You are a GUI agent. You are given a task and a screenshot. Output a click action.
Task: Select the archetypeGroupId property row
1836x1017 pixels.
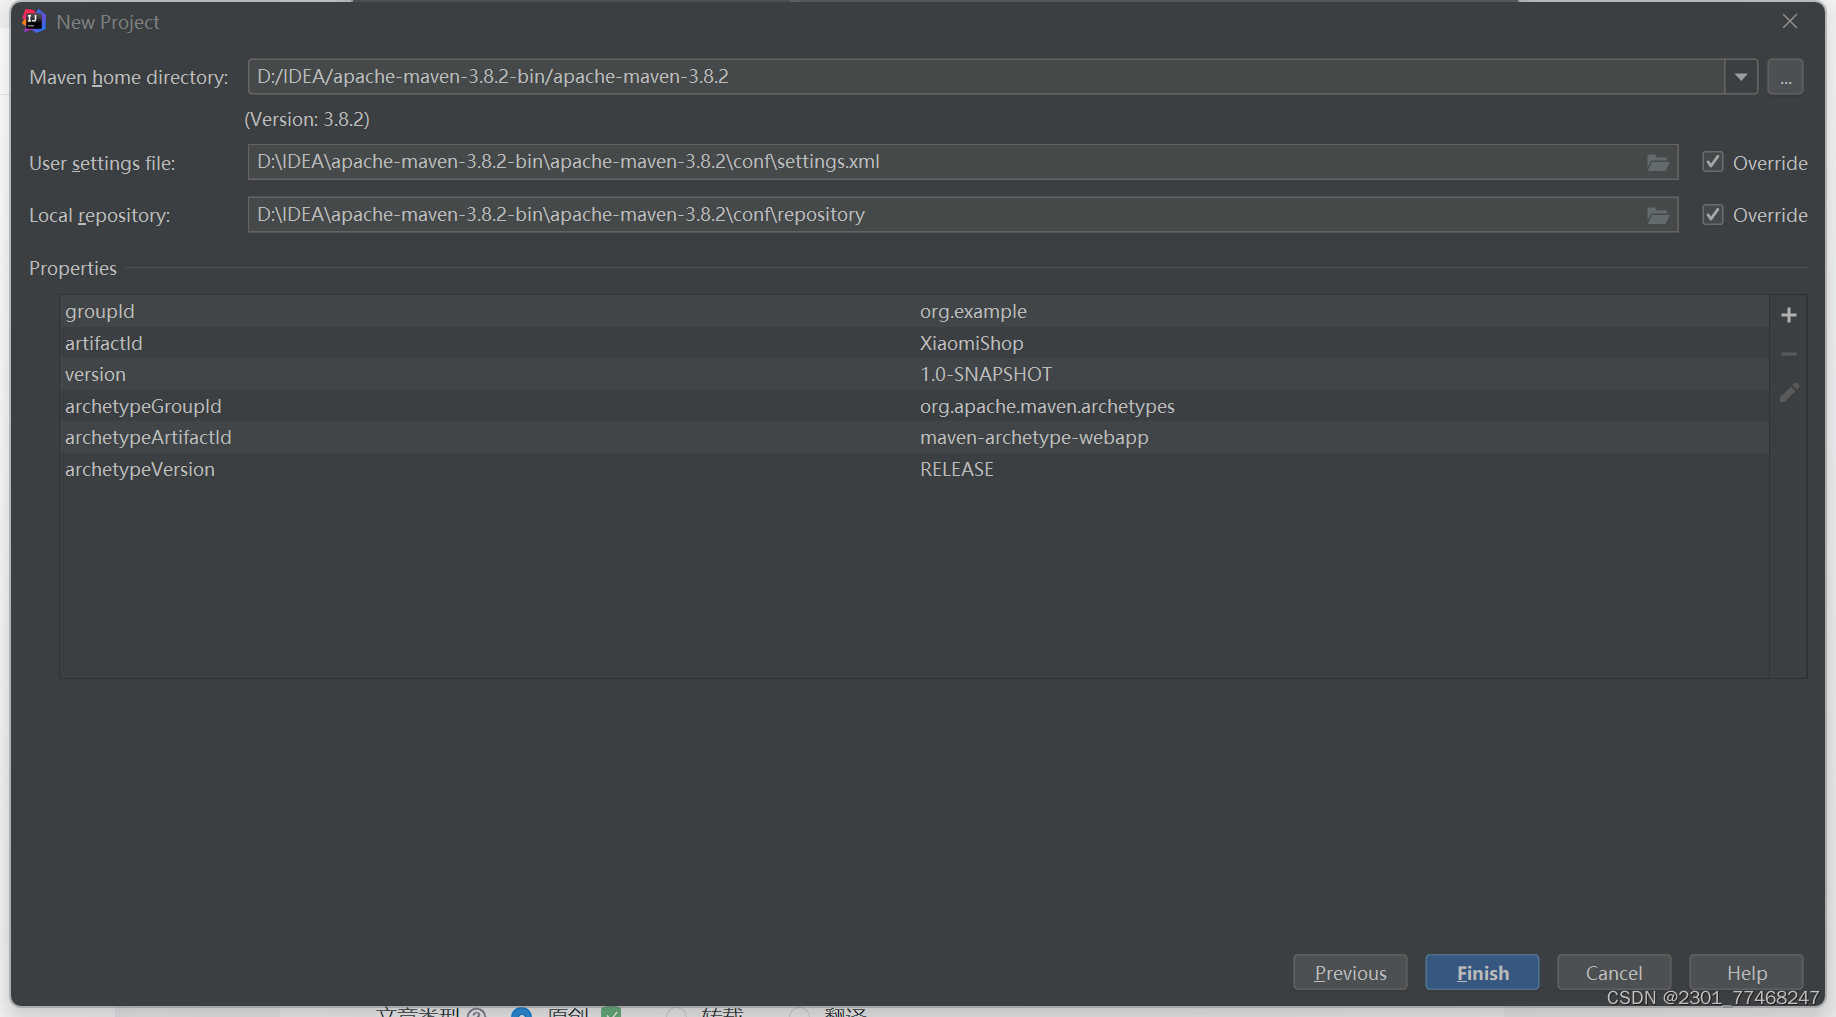tap(914, 406)
